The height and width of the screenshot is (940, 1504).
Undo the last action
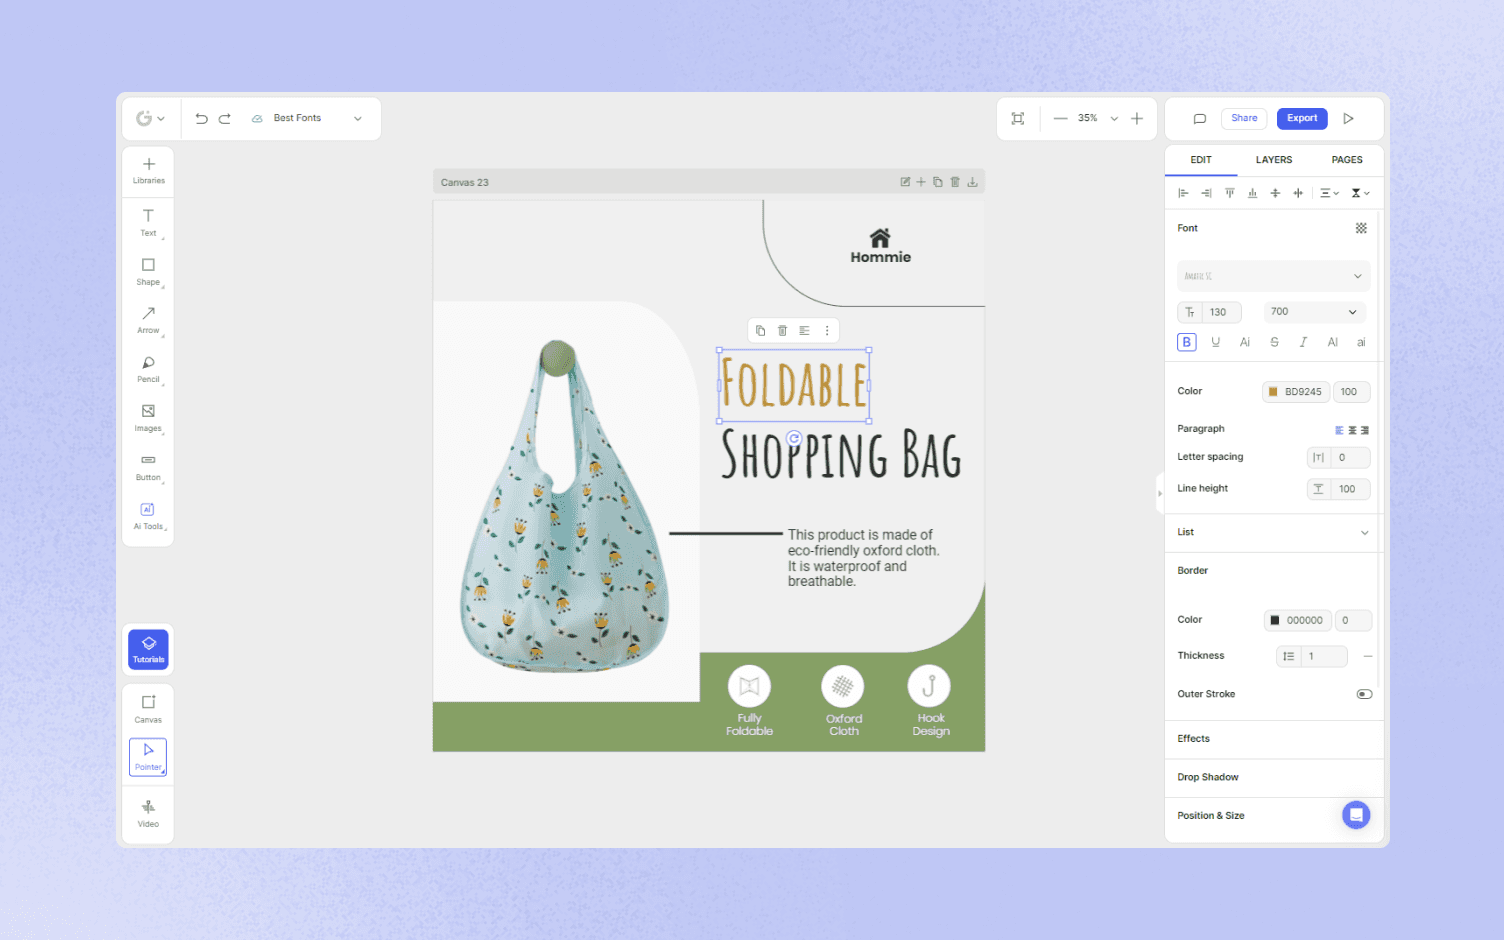(x=201, y=118)
